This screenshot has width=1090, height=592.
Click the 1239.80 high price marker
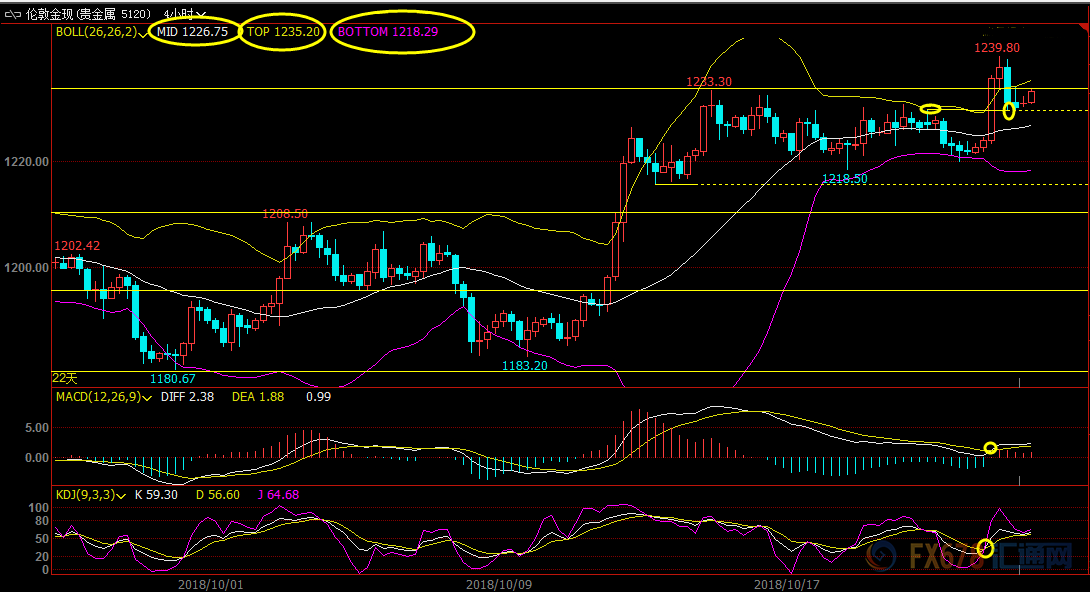tap(997, 47)
